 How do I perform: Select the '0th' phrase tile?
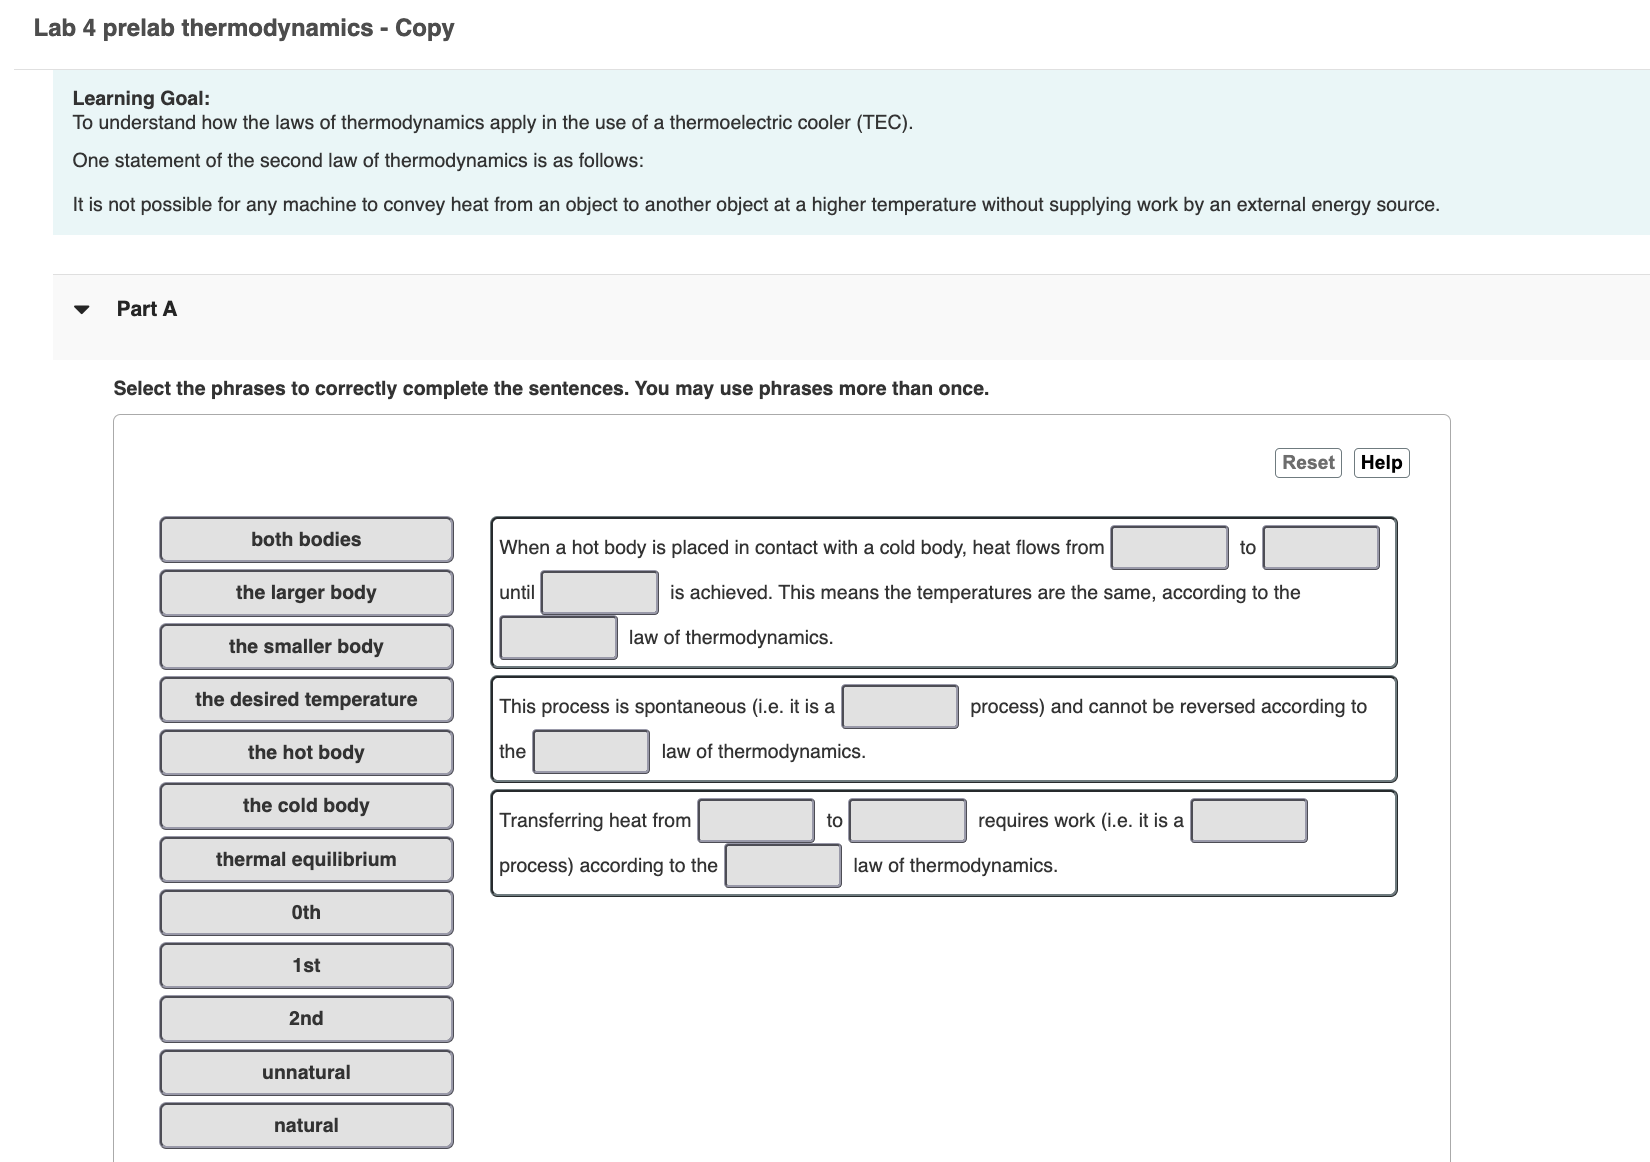coord(305,911)
